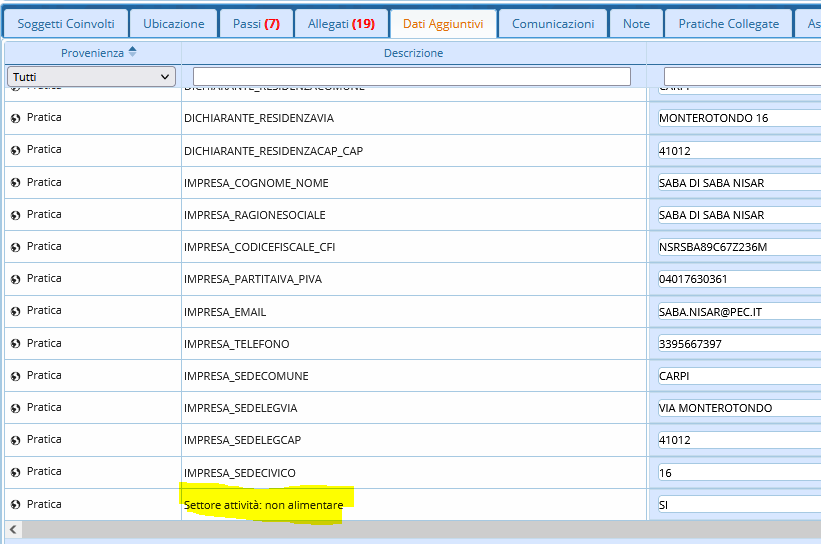Click the IMPRESA_PARTITAIVA_PIVA value field
Screen dimensions: 821x544
[x=738, y=279]
